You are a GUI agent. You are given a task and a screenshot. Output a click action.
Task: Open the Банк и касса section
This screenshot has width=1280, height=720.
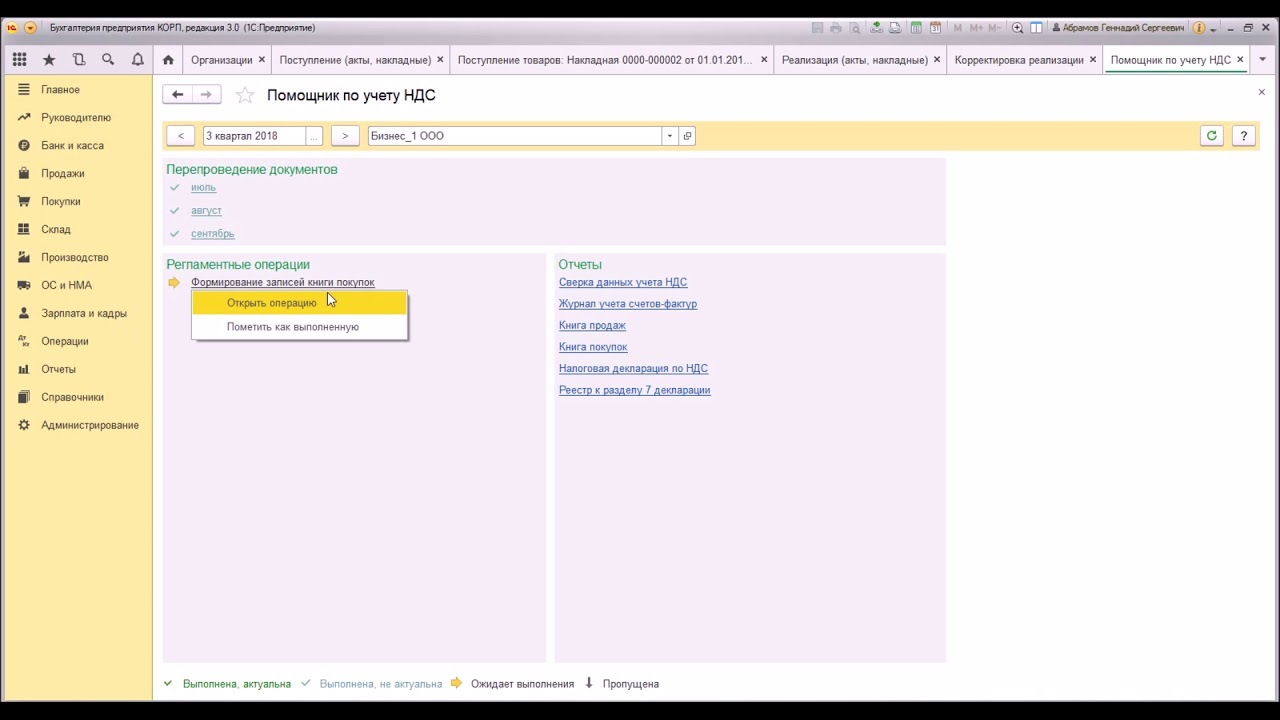[78, 146]
